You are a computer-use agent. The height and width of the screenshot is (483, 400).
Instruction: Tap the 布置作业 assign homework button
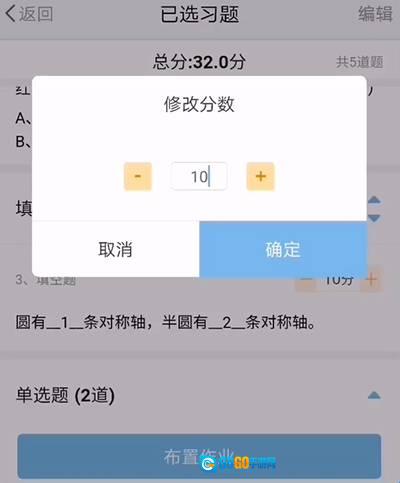(x=199, y=456)
